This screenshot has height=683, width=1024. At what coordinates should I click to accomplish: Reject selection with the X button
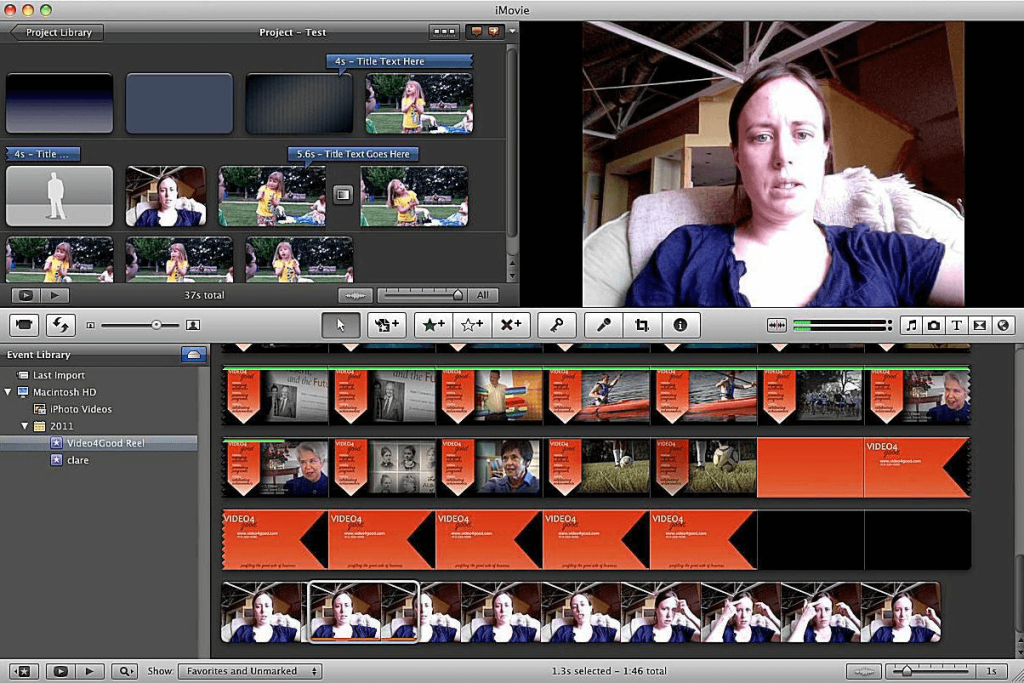click(x=510, y=325)
